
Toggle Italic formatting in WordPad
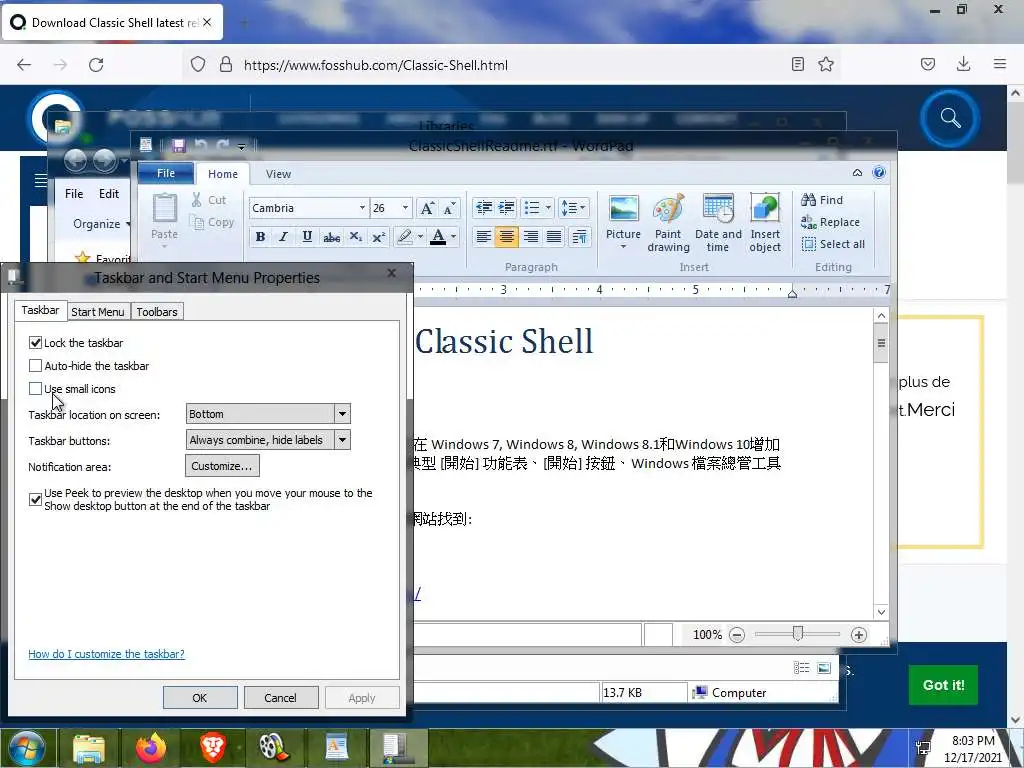pyautogui.click(x=283, y=236)
